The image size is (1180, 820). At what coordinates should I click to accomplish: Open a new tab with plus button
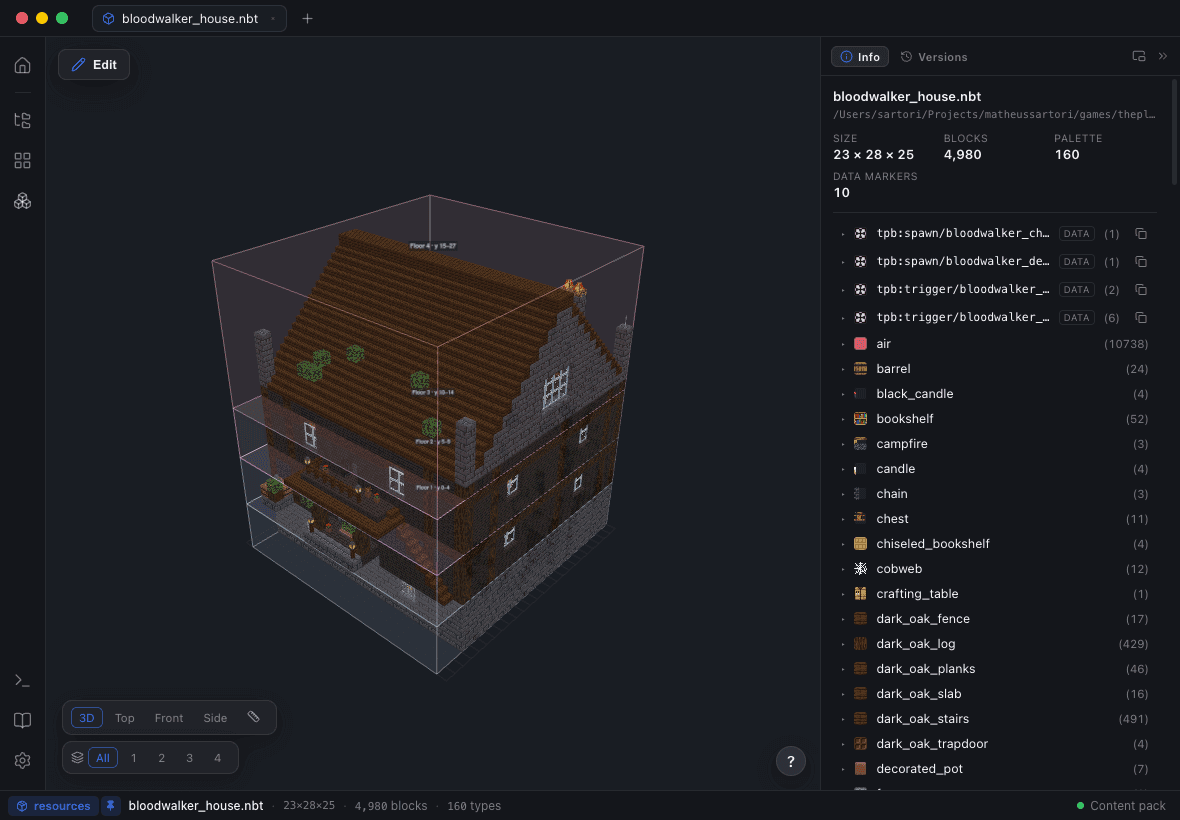(x=307, y=18)
